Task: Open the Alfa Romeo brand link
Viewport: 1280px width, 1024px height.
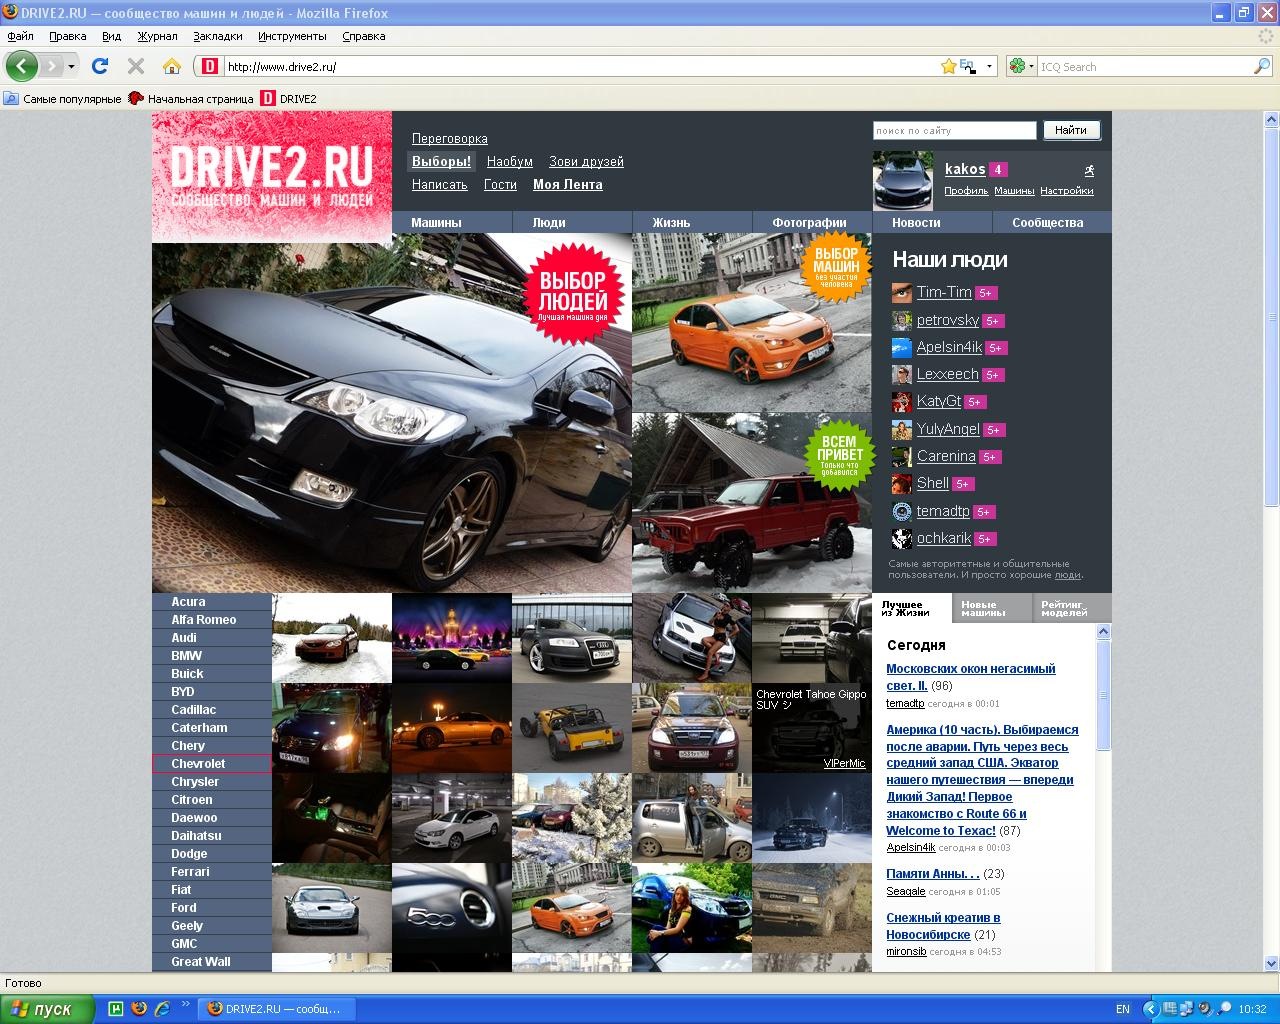Action: (212, 620)
